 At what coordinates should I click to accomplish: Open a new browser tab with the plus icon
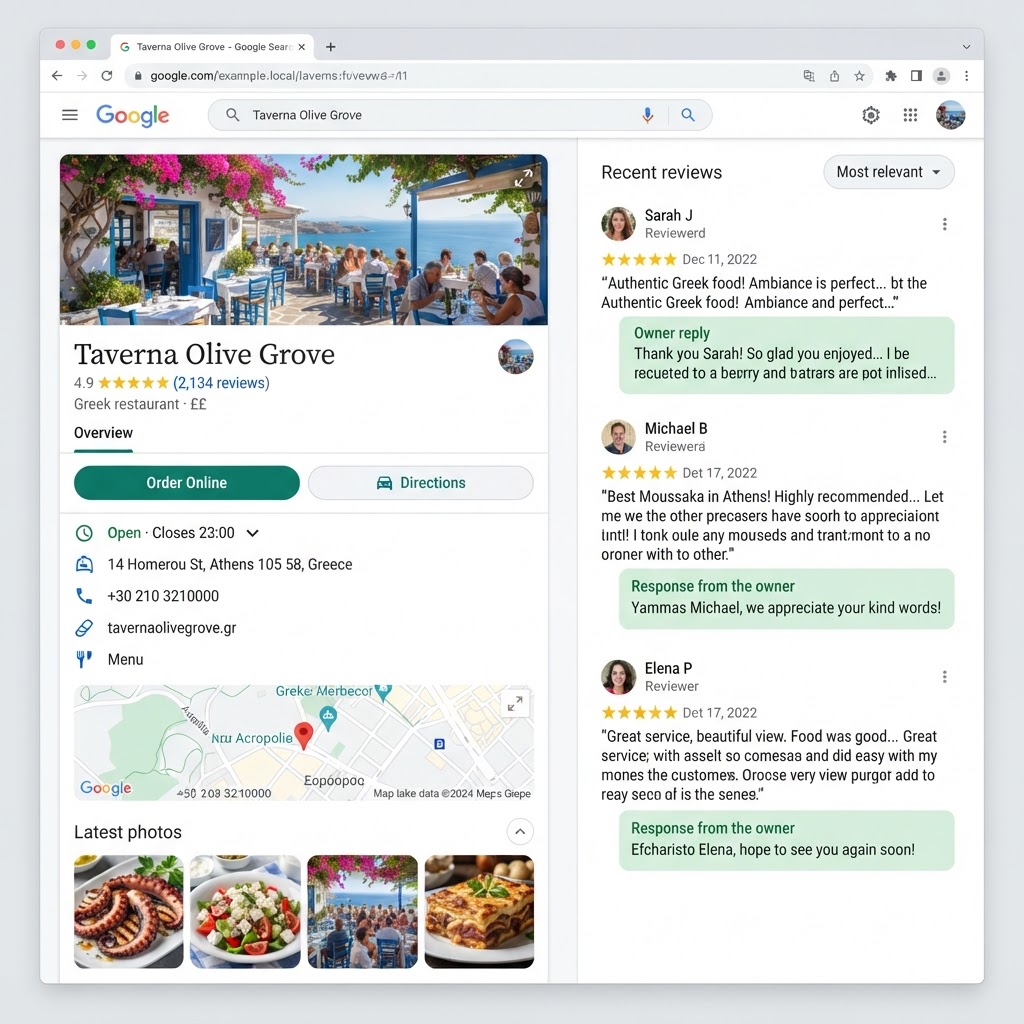[x=330, y=46]
